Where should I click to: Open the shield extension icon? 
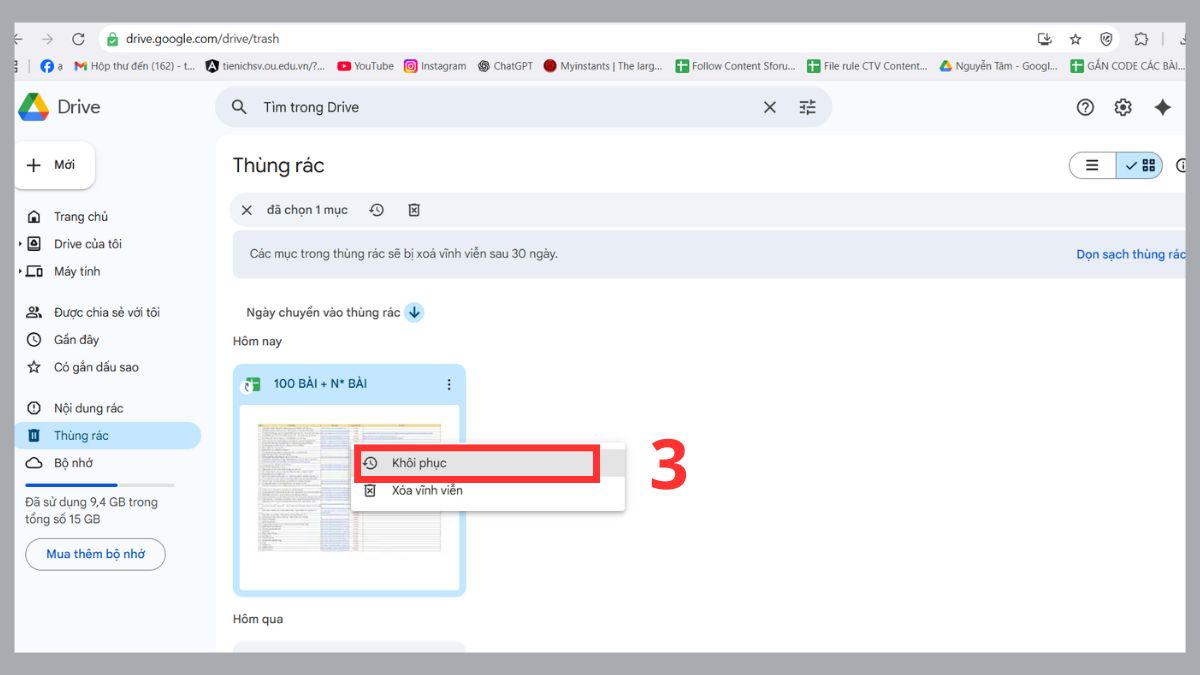[1106, 39]
